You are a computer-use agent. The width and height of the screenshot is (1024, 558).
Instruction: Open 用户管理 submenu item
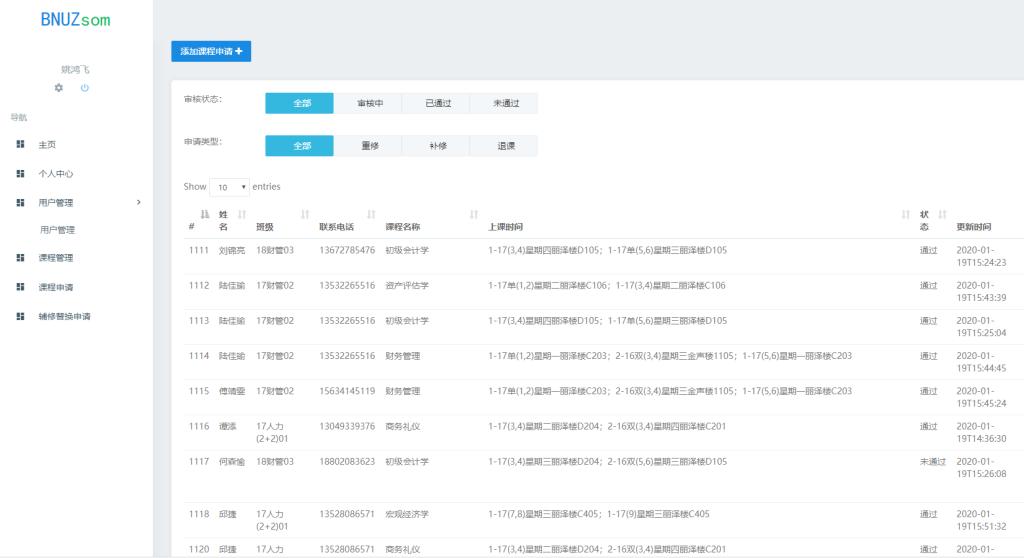57,230
